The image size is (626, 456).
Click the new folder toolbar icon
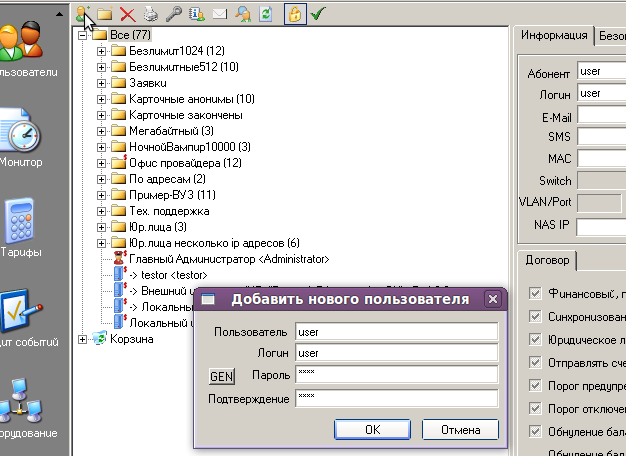click(105, 14)
